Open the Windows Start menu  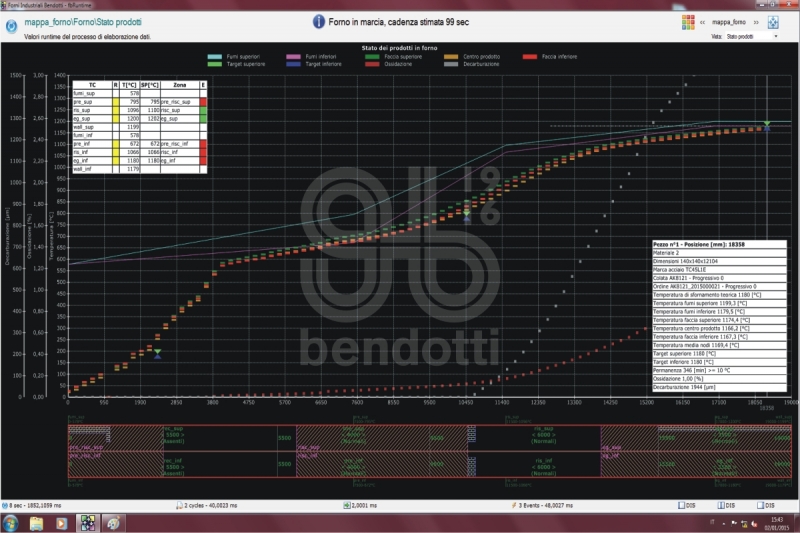coord(12,523)
